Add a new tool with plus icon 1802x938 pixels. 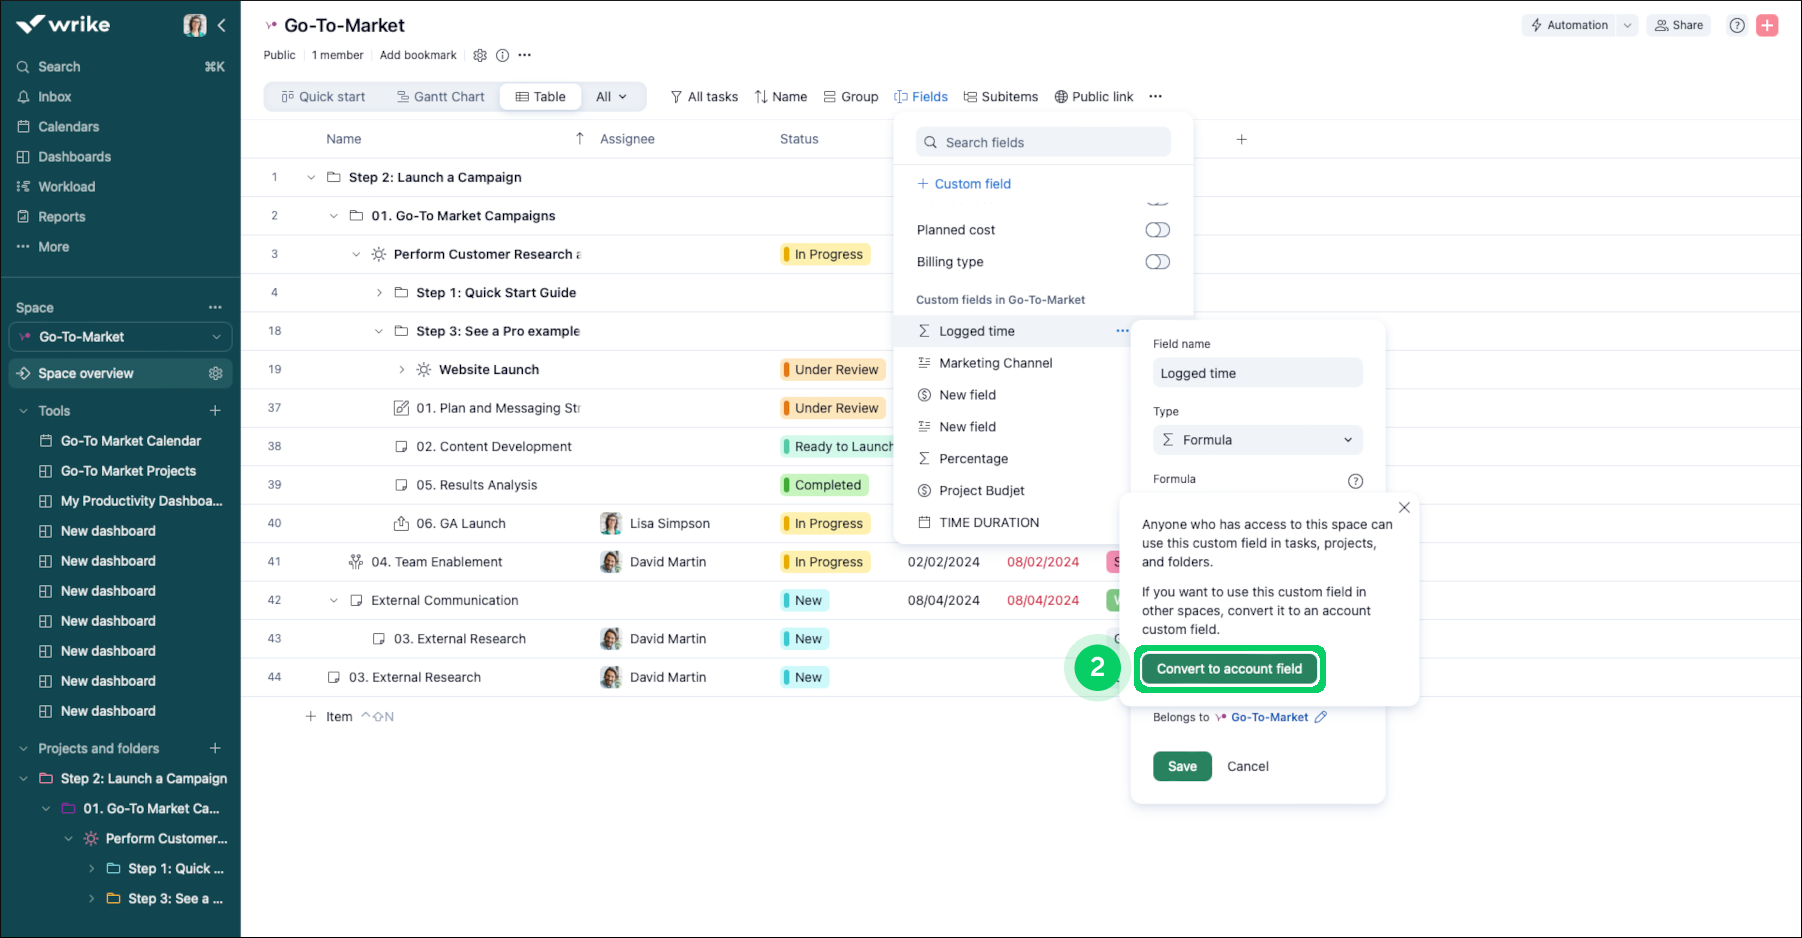(215, 411)
